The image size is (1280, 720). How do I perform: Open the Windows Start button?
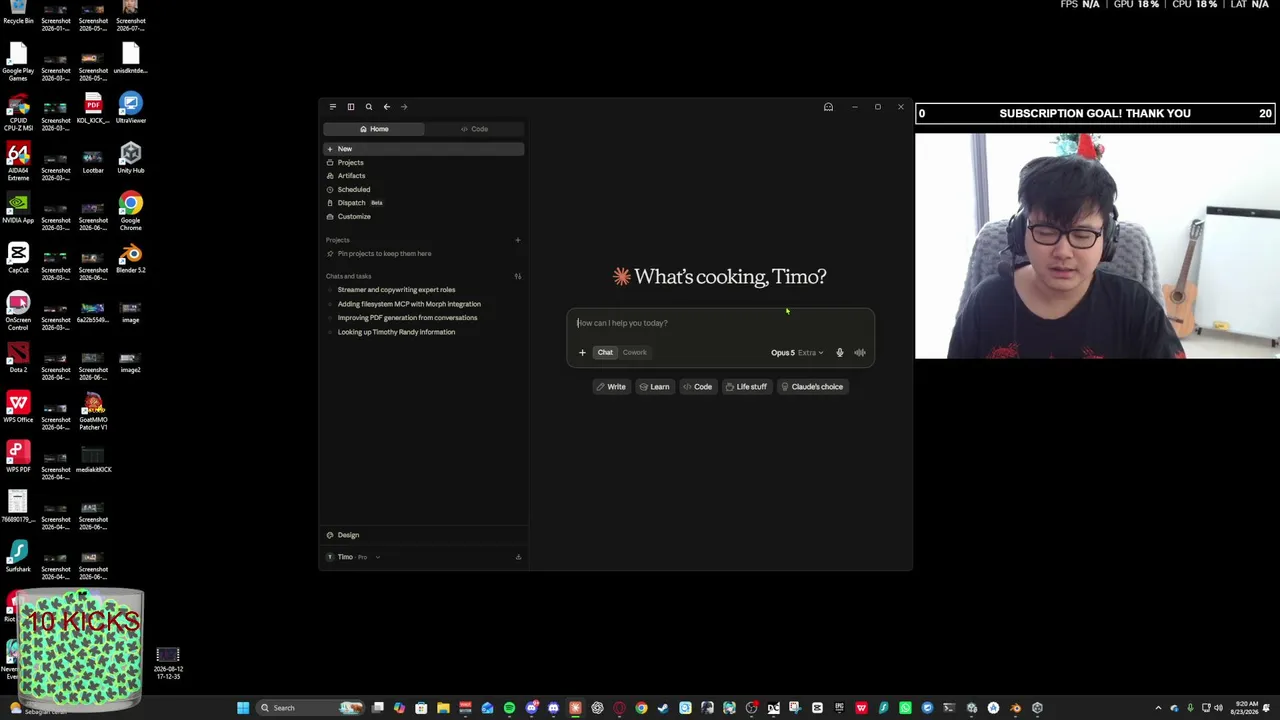click(243, 708)
